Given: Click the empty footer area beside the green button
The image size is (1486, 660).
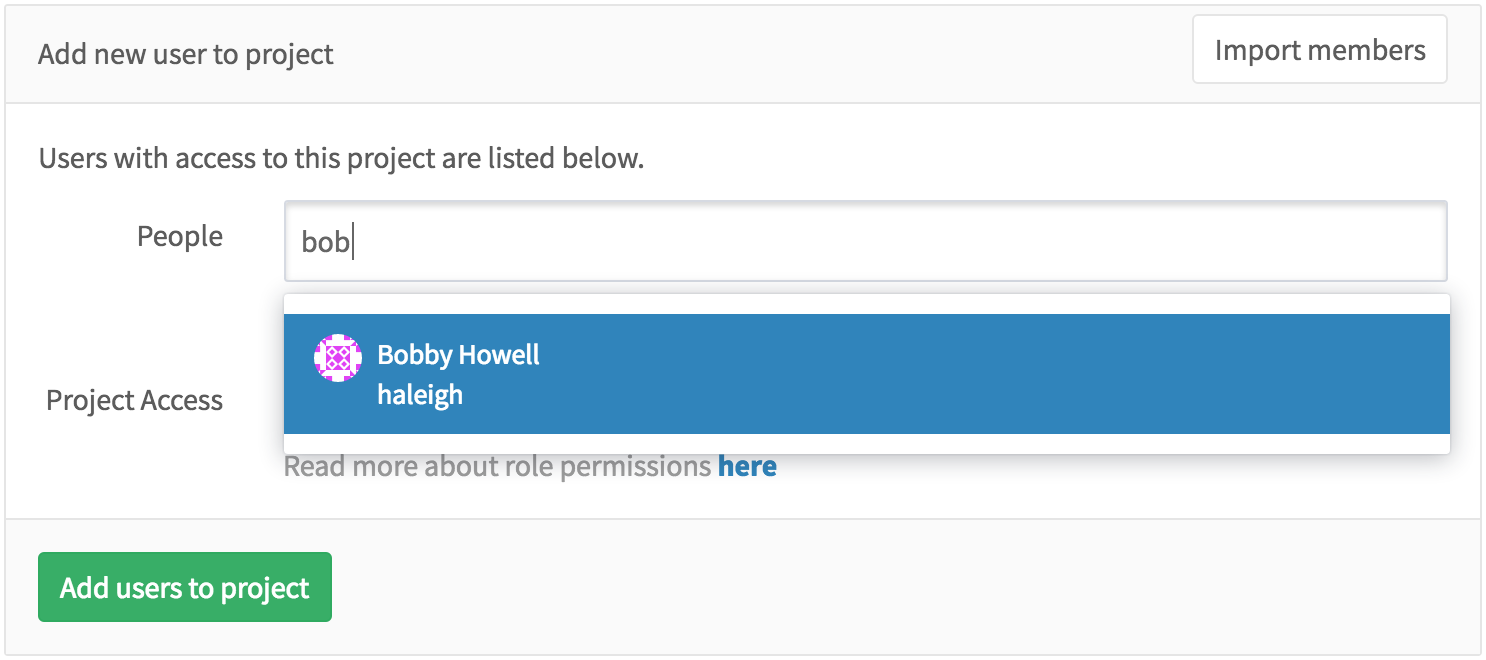Looking at the screenshot, I should pos(900,587).
